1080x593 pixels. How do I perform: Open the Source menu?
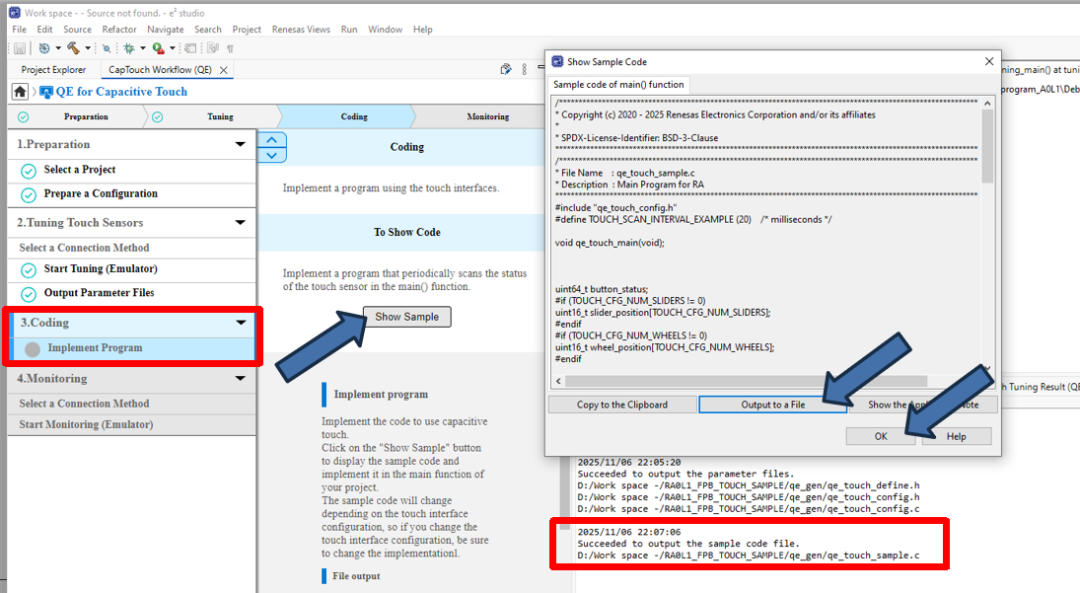point(77,29)
